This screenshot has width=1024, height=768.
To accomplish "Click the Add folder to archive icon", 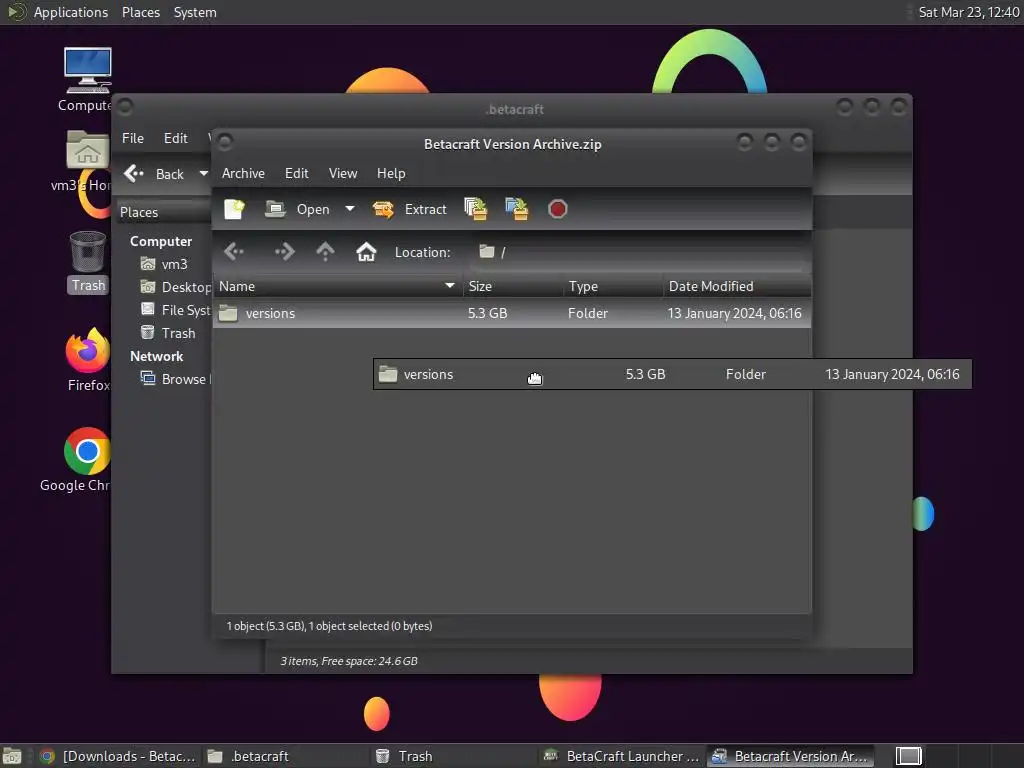I will [x=517, y=209].
